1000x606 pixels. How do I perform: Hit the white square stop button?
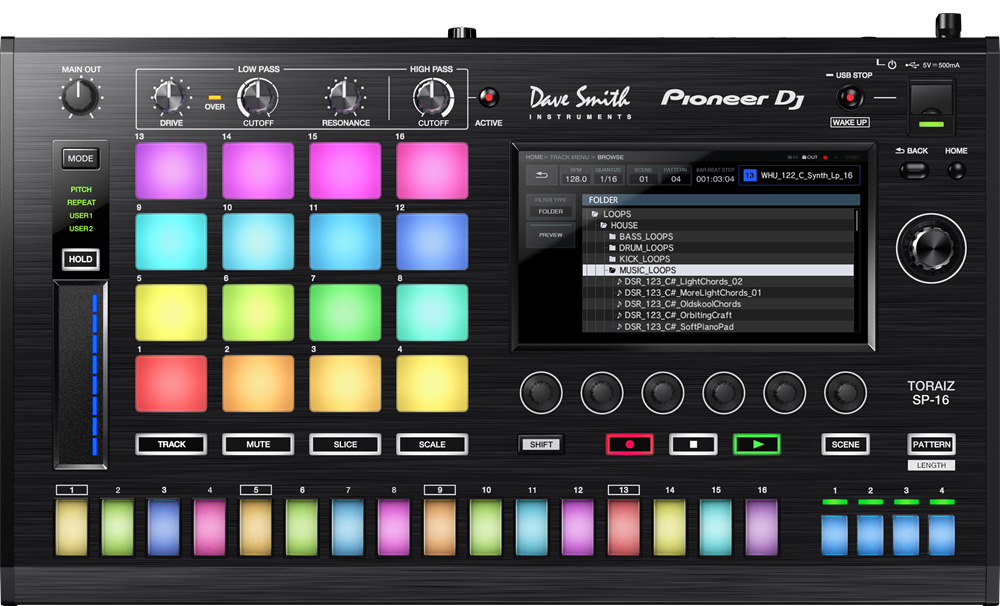tap(693, 444)
